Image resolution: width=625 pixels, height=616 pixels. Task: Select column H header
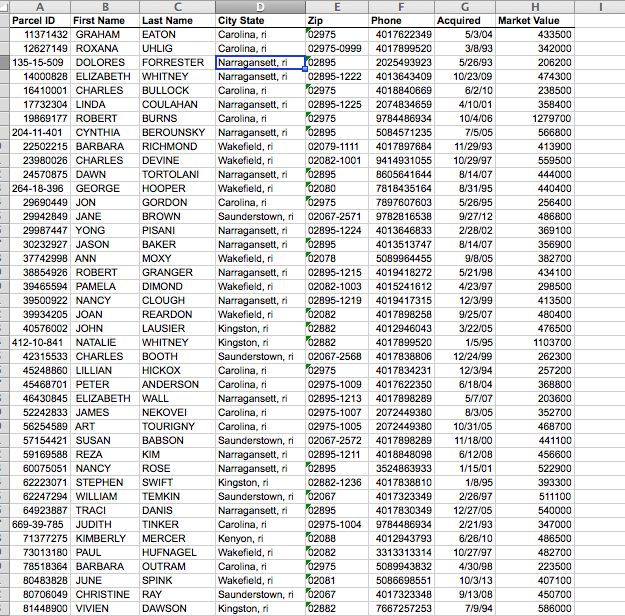click(x=535, y=7)
